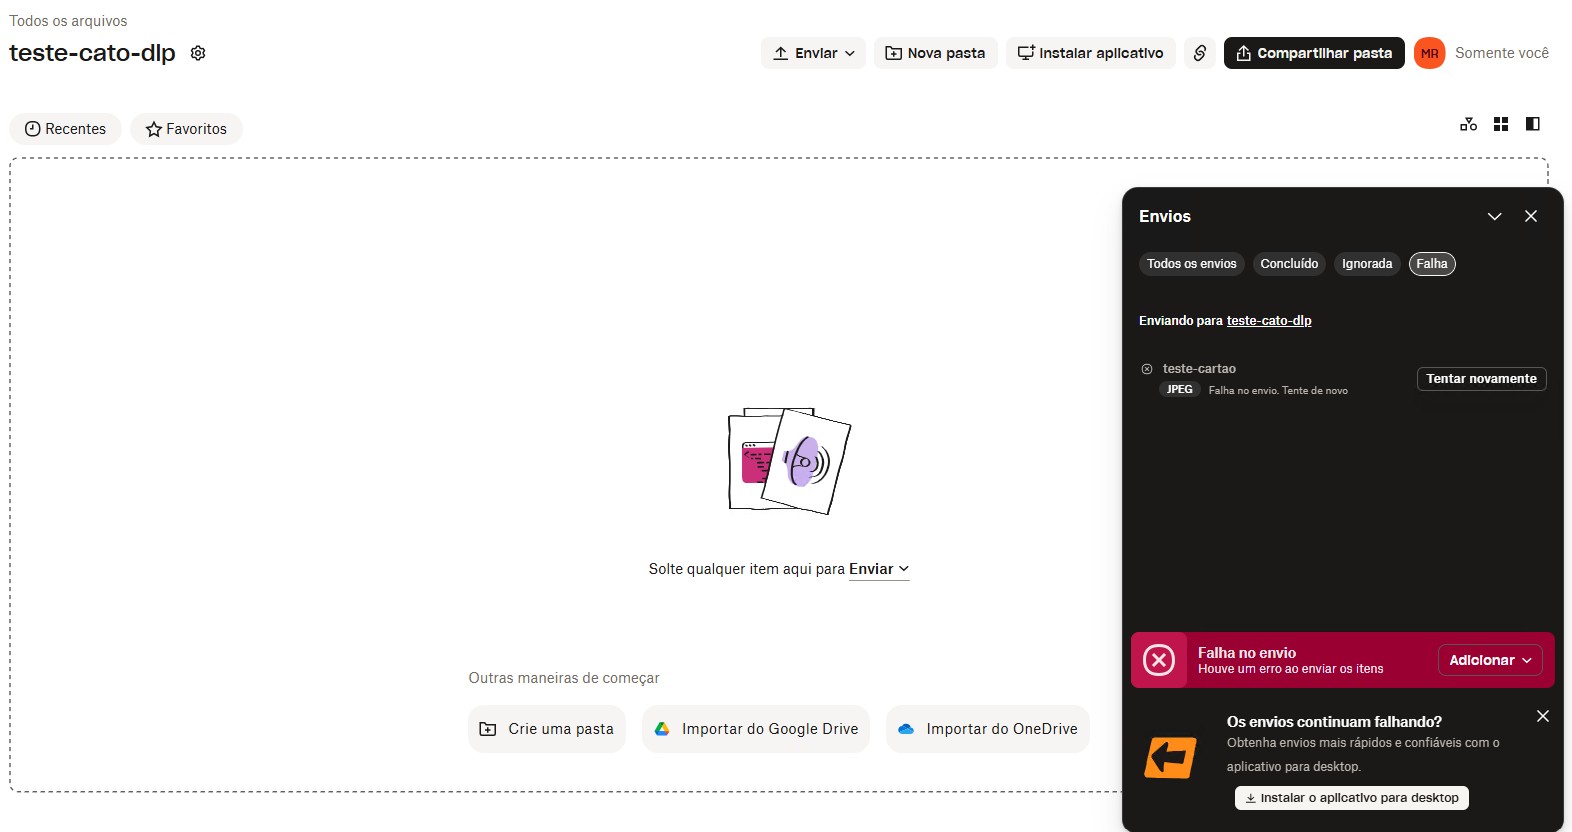Expand the Adicionar dropdown in error banner
This screenshot has width=1572, height=832.
1490,660
